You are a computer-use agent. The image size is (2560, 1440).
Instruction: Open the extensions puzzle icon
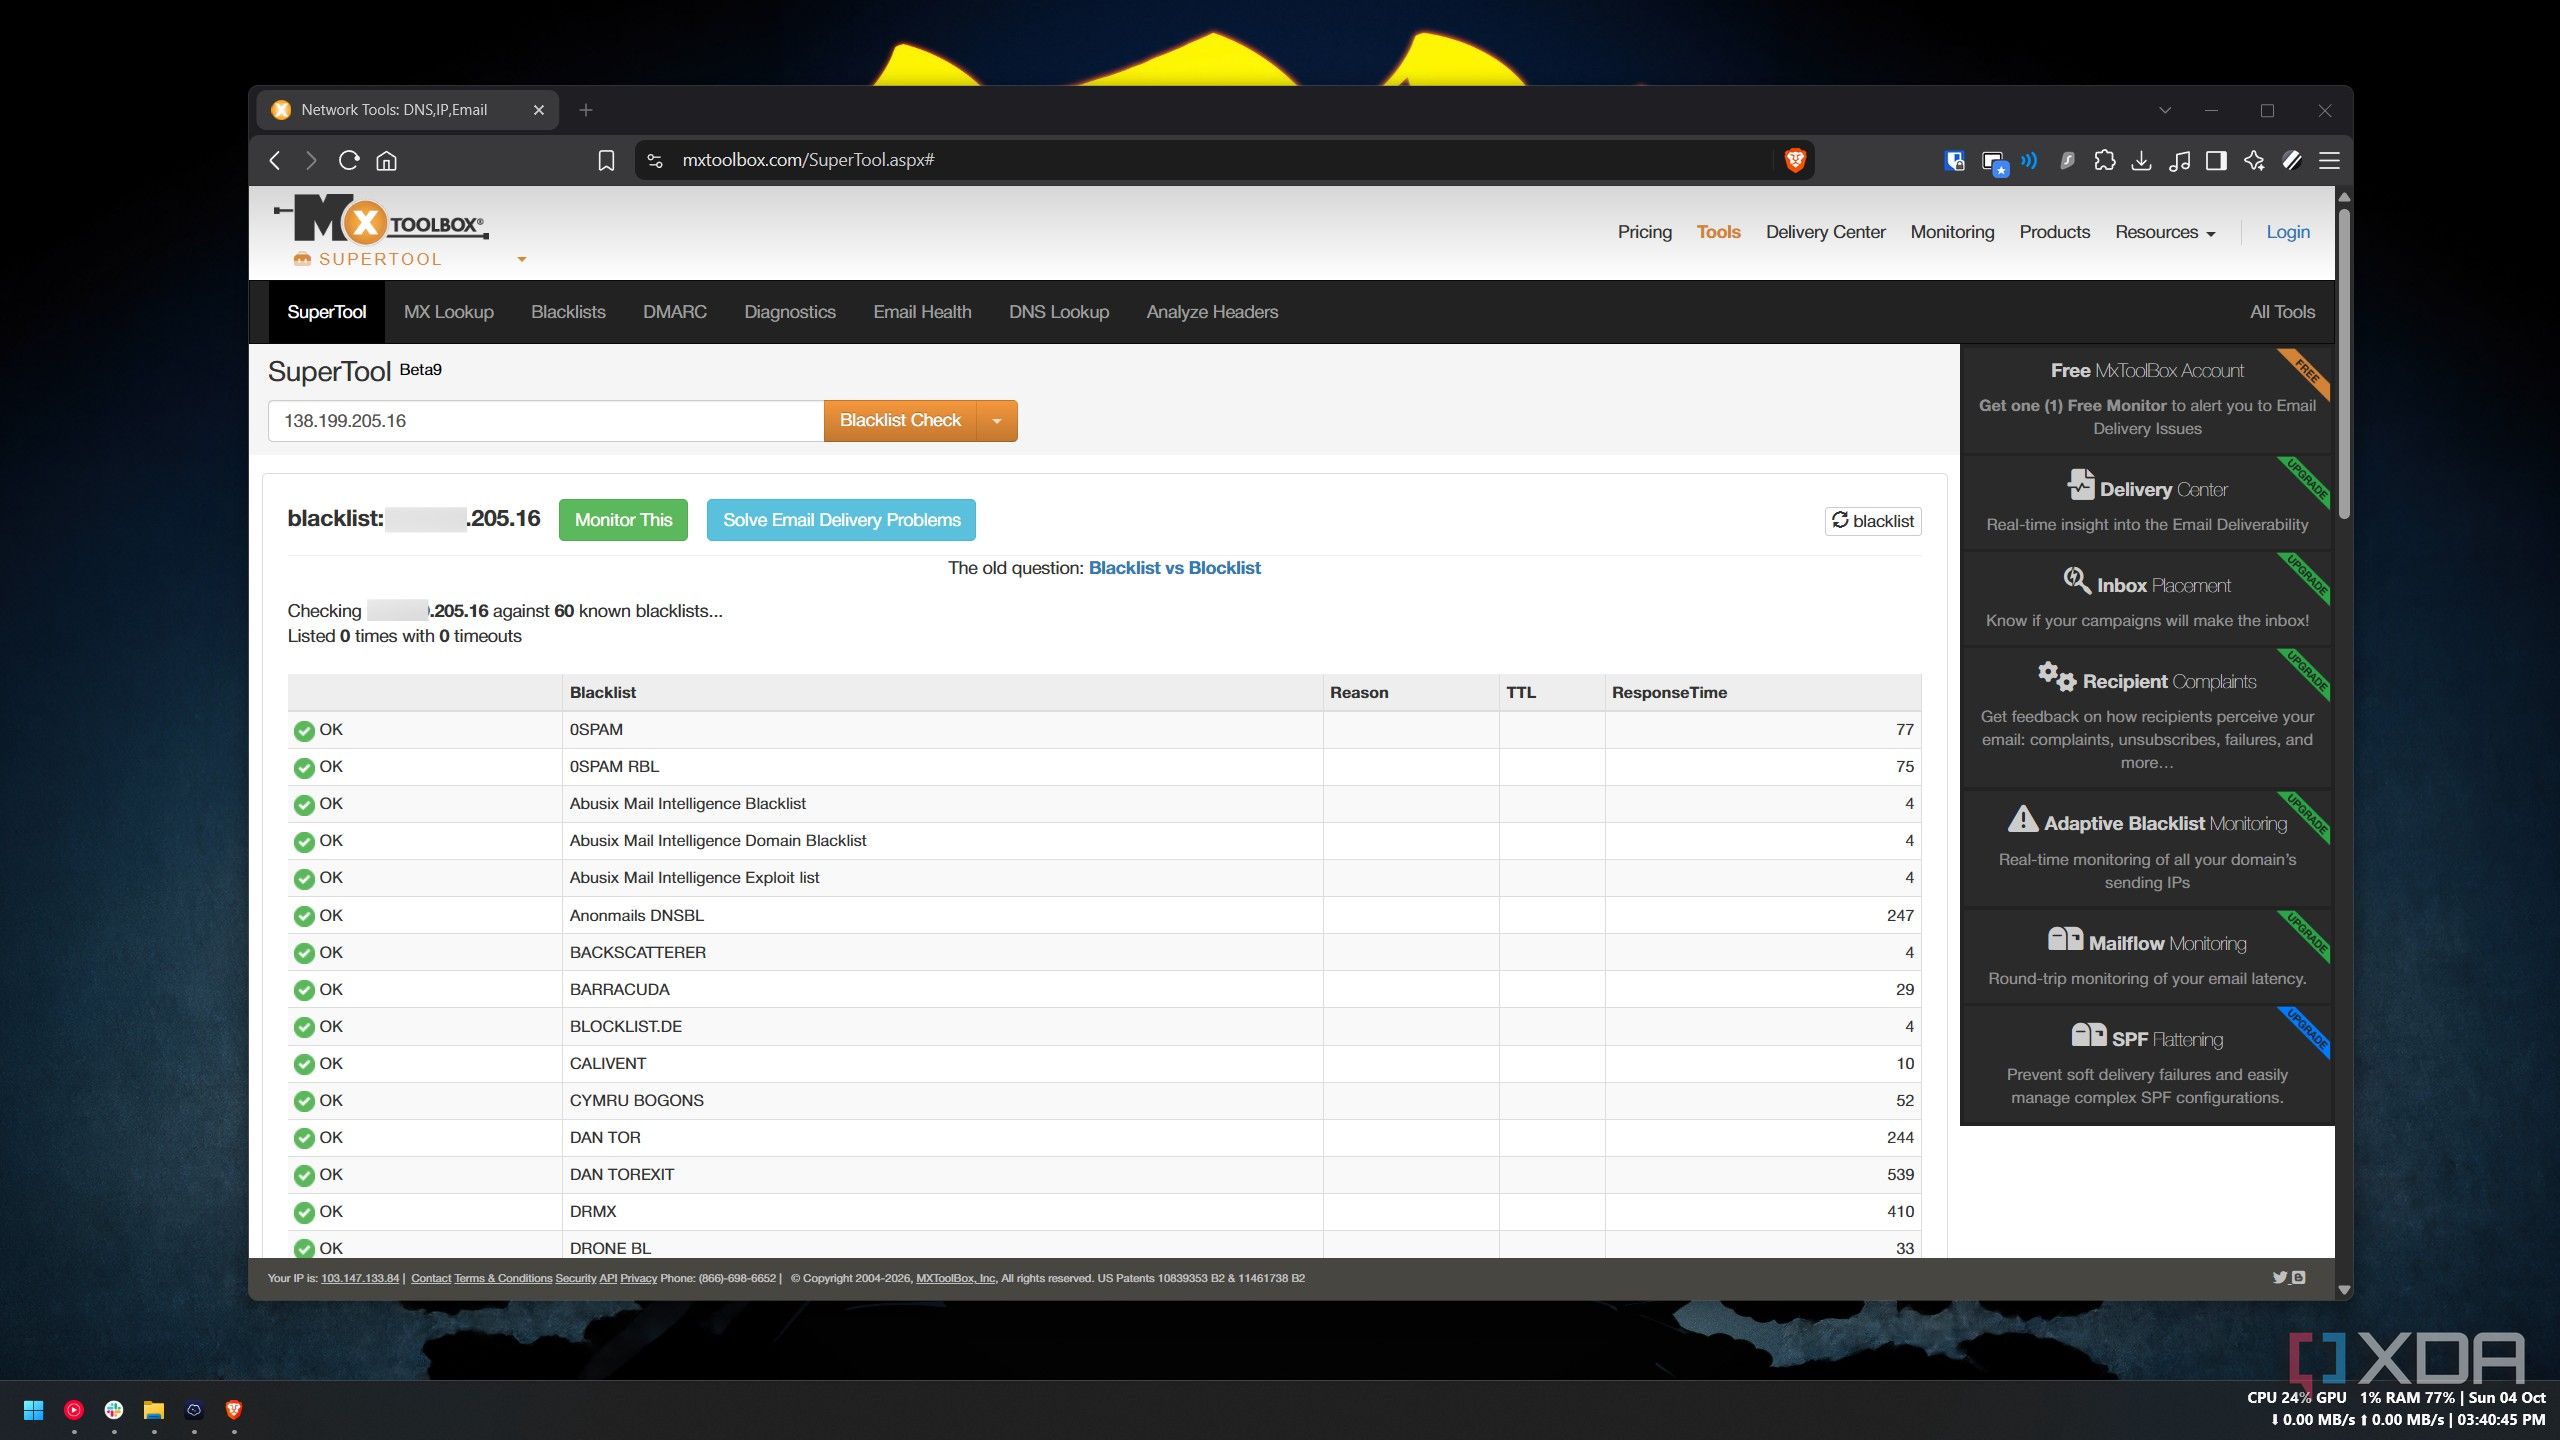coord(2104,160)
